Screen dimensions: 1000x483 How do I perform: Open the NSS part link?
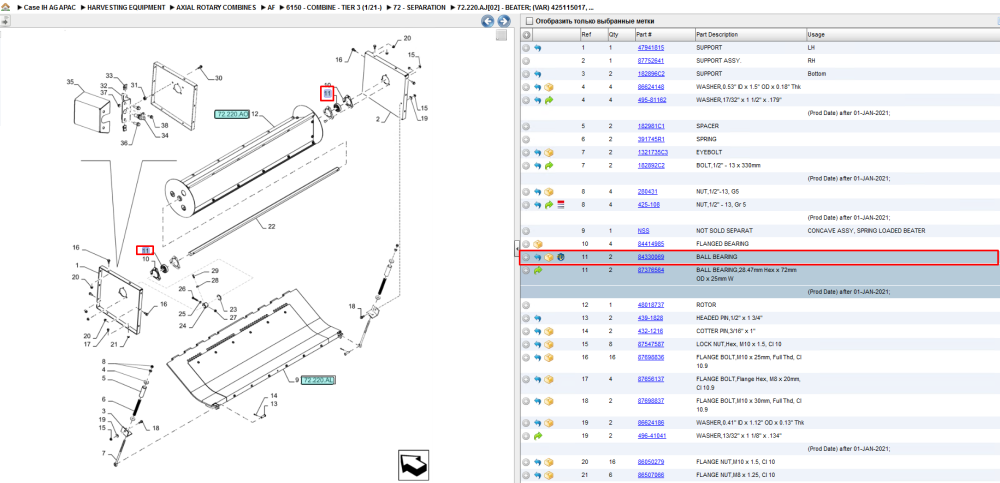pos(643,231)
